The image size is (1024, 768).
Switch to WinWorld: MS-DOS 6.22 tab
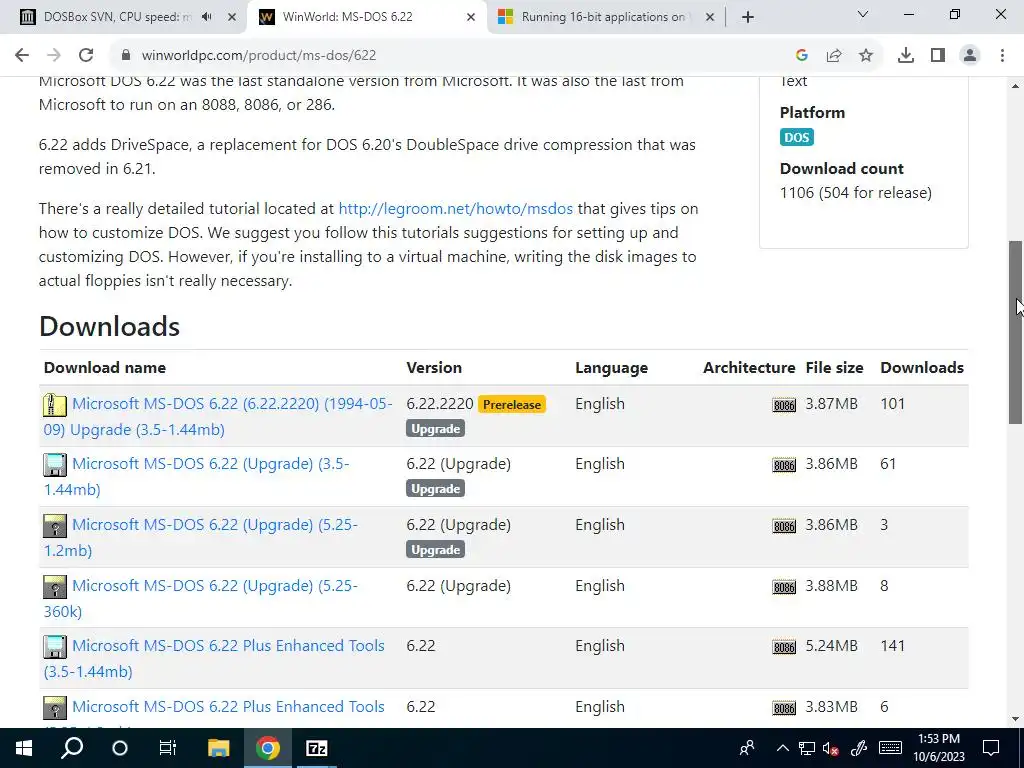click(347, 17)
